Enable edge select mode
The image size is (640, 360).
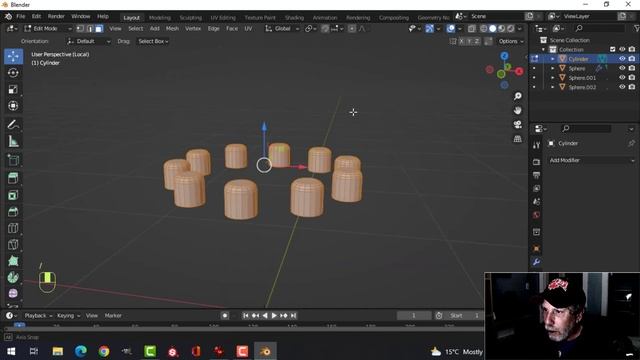click(90, 29)
